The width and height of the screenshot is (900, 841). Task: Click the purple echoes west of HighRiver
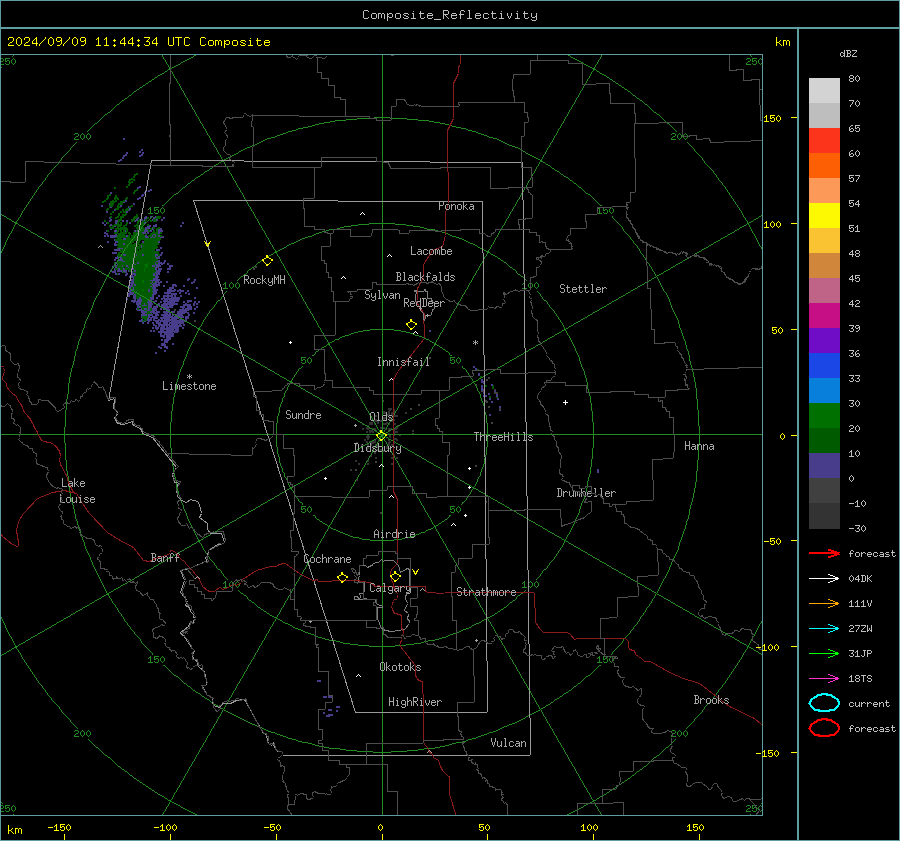328,705
